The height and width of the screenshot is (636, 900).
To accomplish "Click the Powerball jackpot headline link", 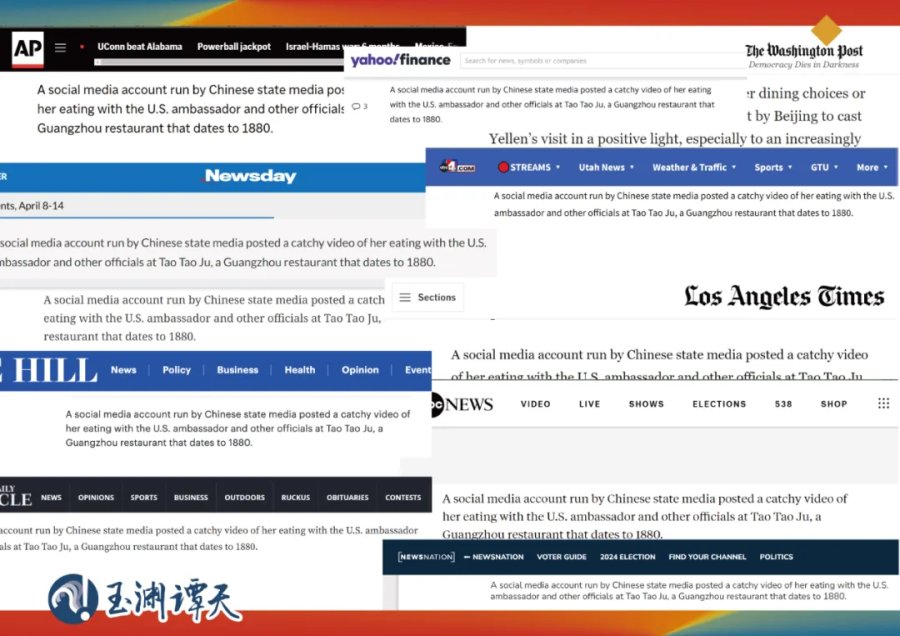I will point(233,47).
